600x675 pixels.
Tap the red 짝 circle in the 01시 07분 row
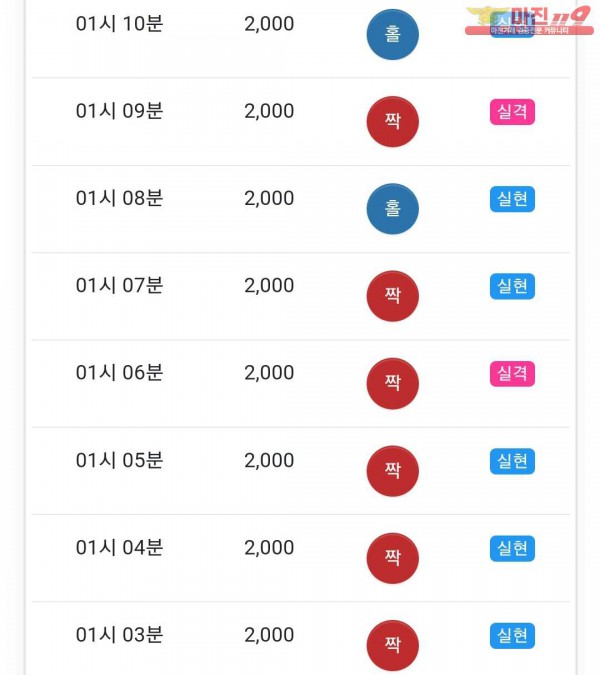(x=392, y=296)
